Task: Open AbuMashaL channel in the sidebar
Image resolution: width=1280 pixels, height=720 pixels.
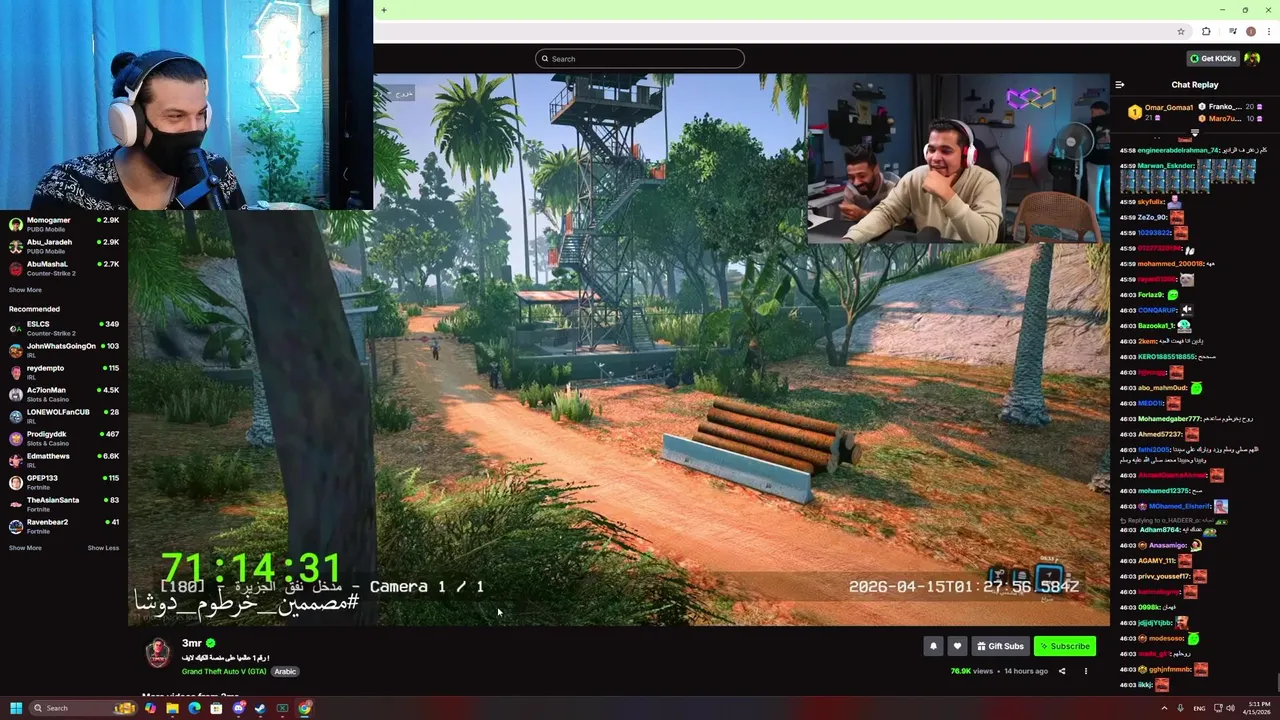Action: [x=64, y=268]
